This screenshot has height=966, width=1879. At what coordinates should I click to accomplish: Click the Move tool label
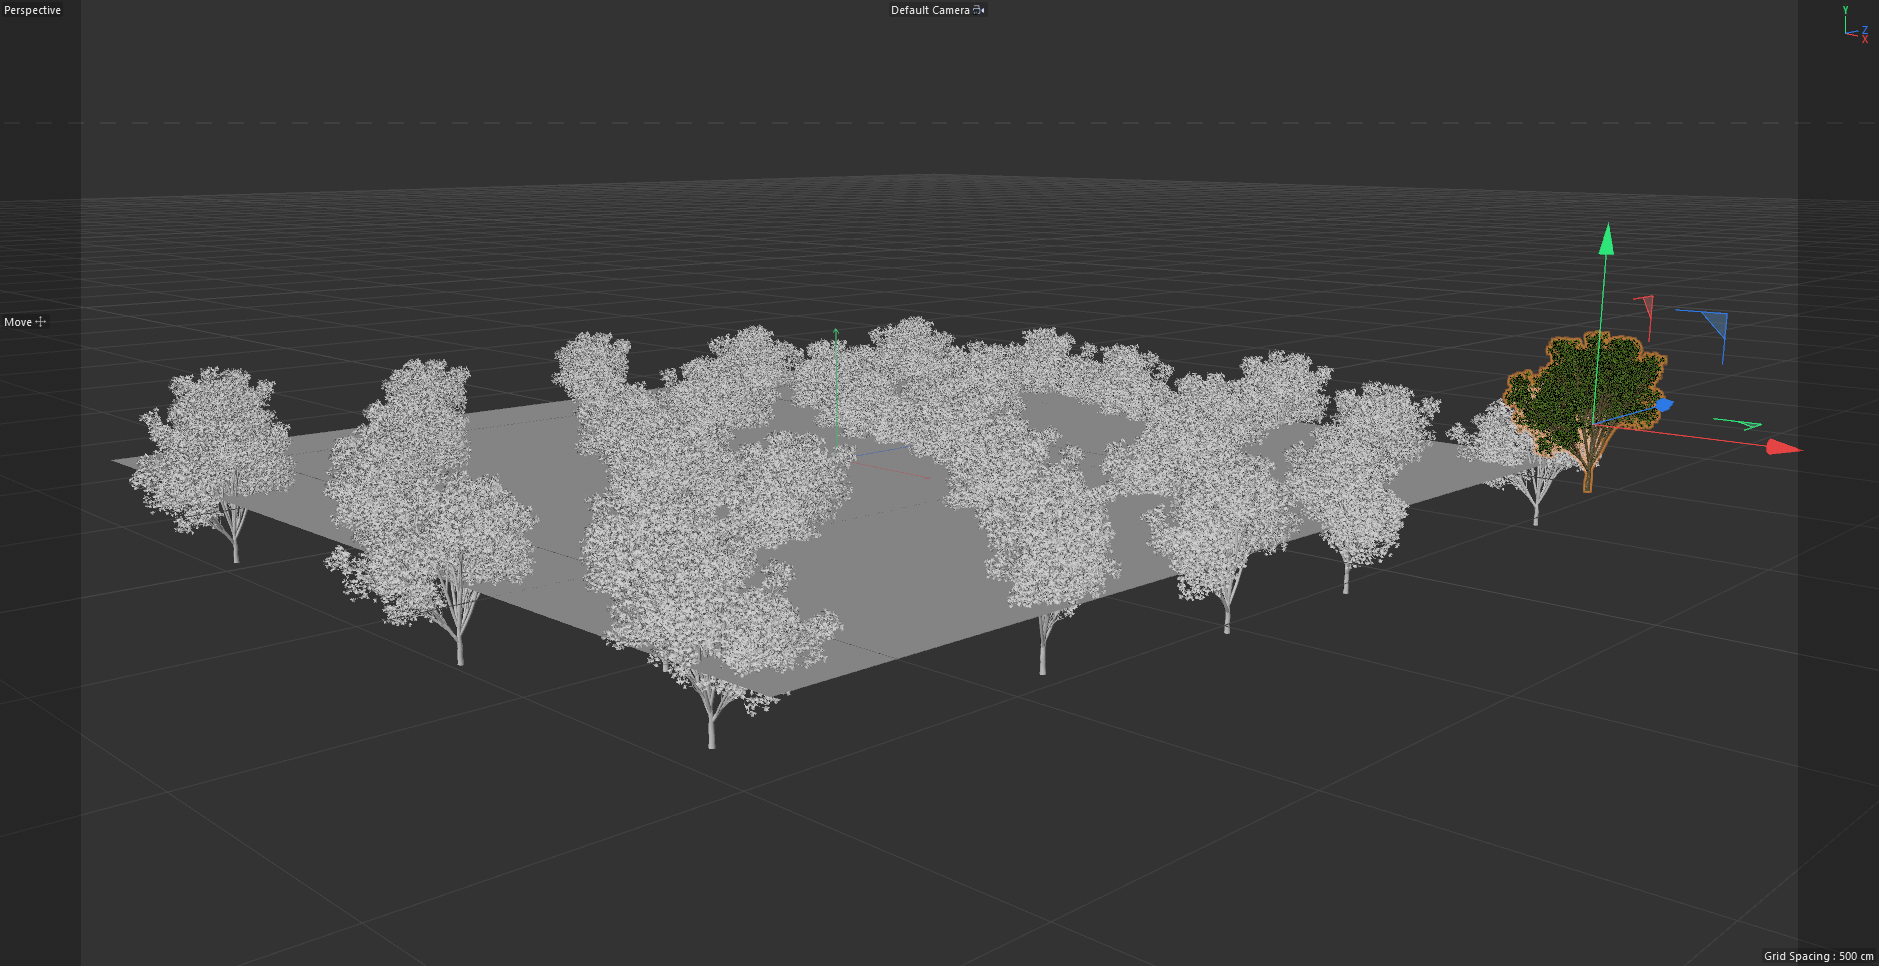(18, 322)
